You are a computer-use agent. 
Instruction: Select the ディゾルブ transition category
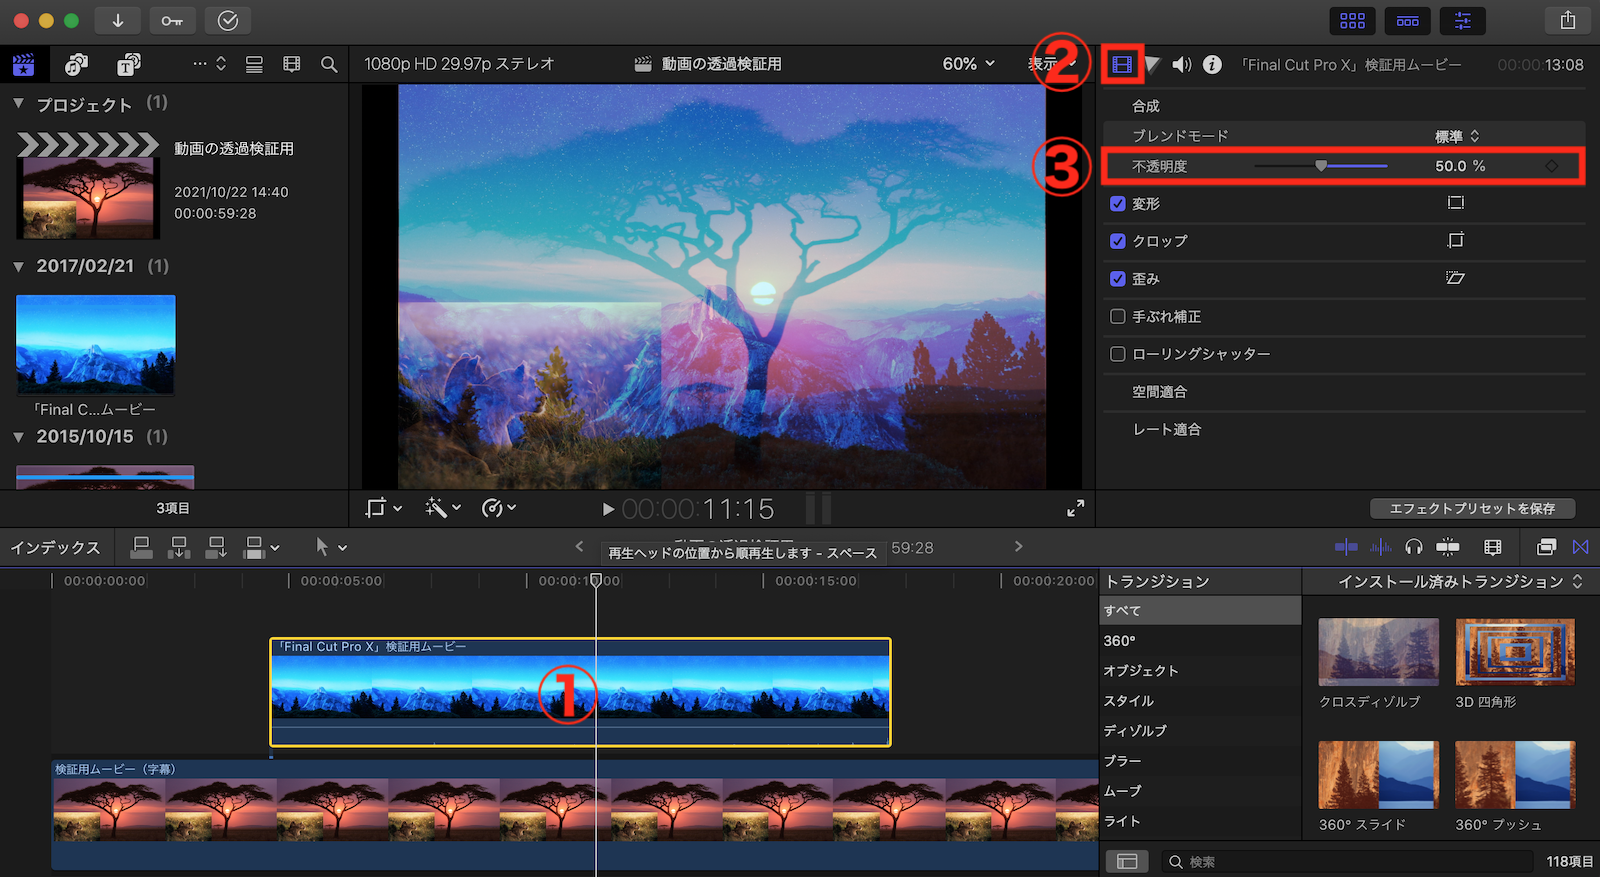[x=1135, y=731]
